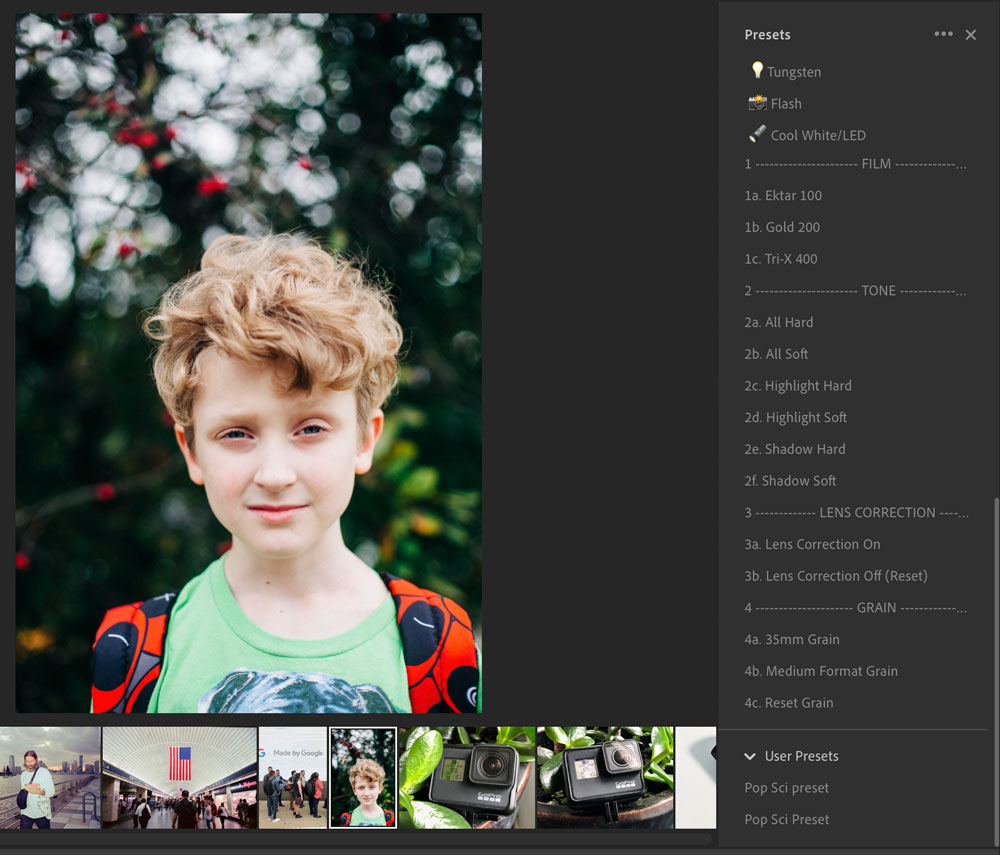Viewport: 1000px width, 855px height.
Task: Collapse the User Presets section
Action: point(751,757)
